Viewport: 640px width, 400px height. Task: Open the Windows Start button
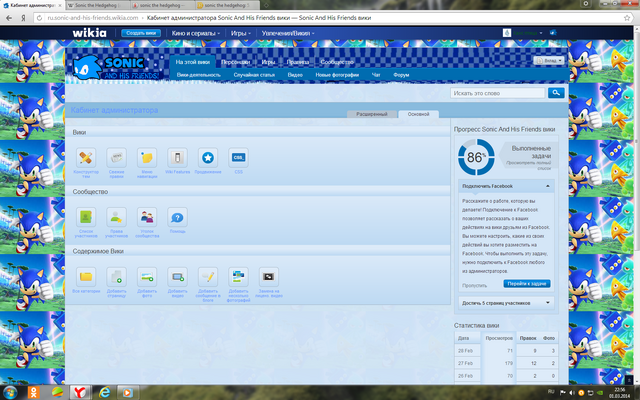(10, 393)
